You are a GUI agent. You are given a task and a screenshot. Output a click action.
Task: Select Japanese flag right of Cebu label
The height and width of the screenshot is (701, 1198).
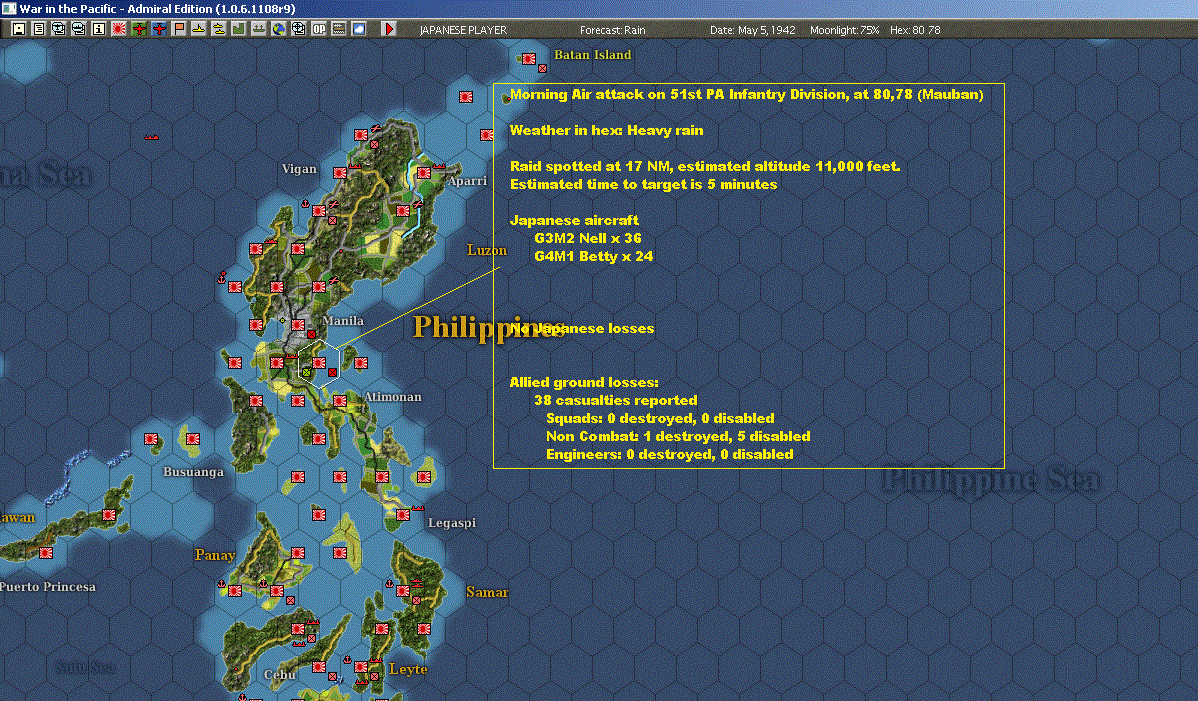(319, 667)
